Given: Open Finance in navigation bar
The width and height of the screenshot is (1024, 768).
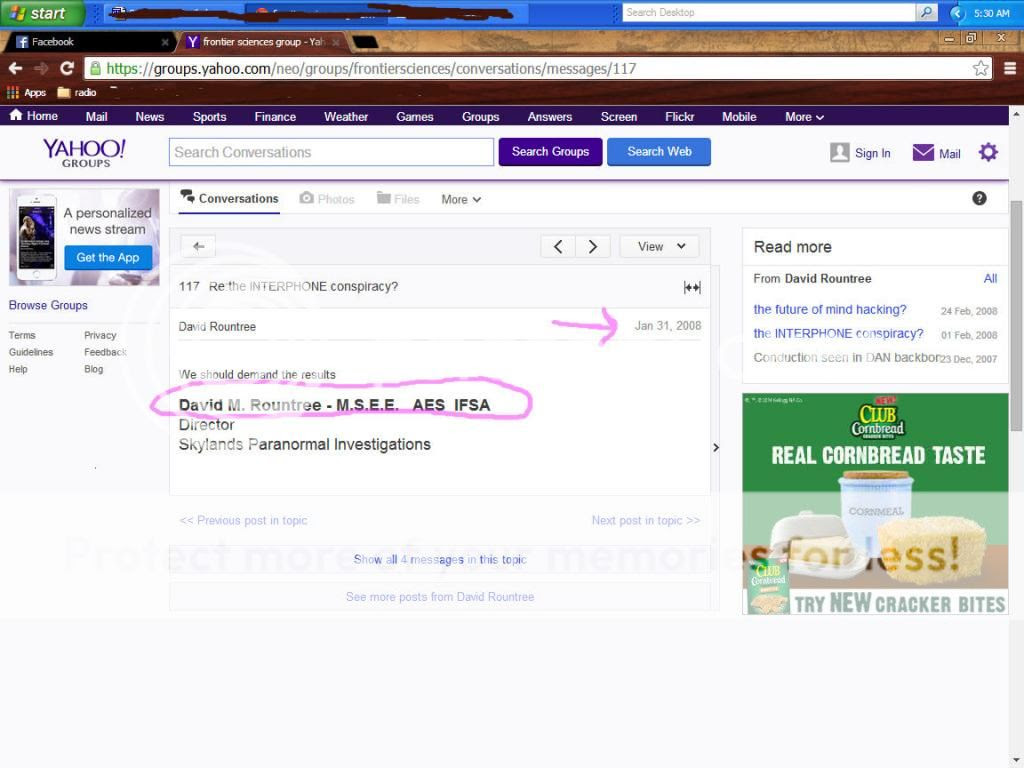Looking at the screenshot, I should click(x=275, y=117).
